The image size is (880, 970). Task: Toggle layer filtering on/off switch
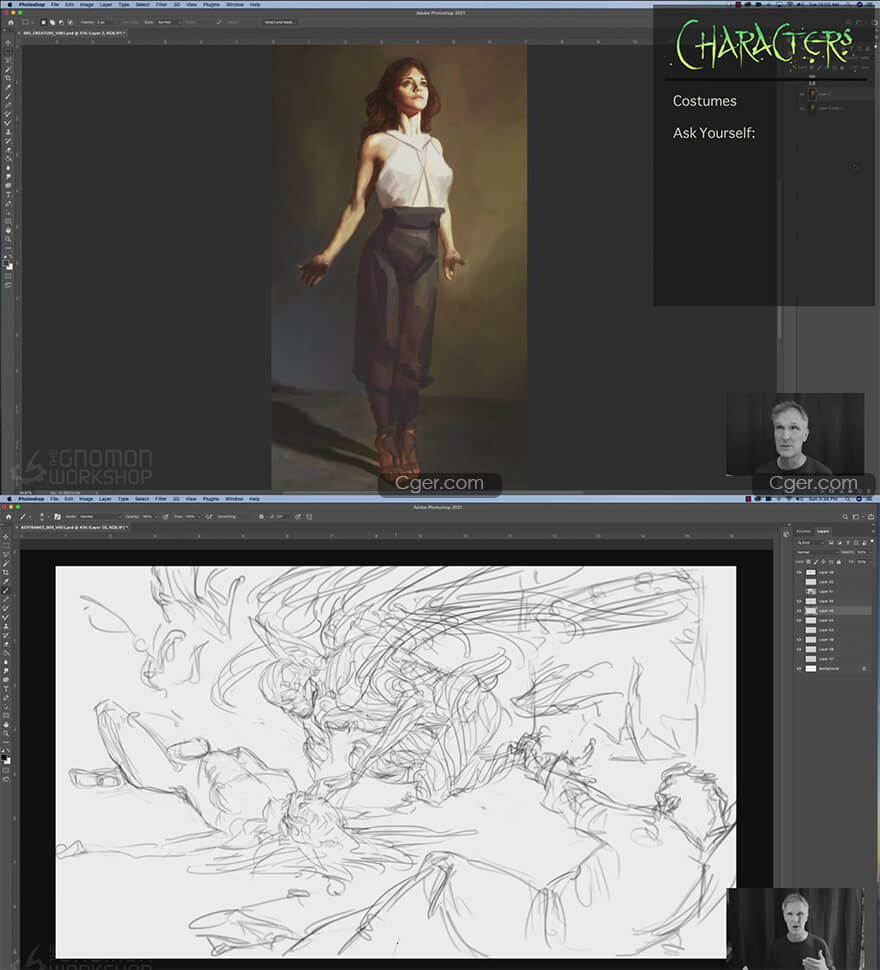click(872, 541)
